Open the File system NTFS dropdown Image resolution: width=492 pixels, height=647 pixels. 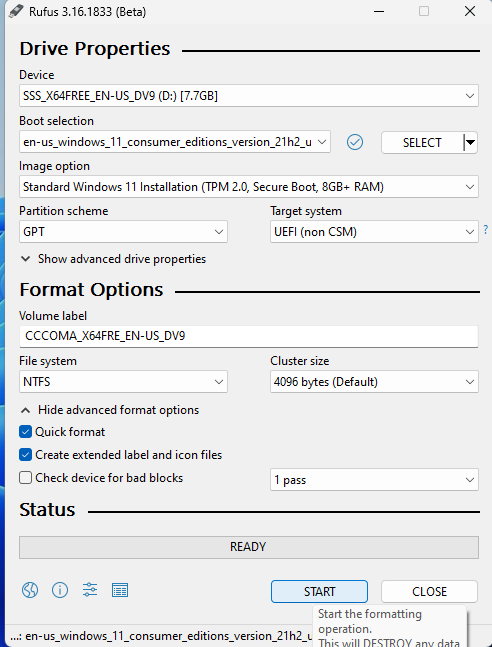pos(123,382)
